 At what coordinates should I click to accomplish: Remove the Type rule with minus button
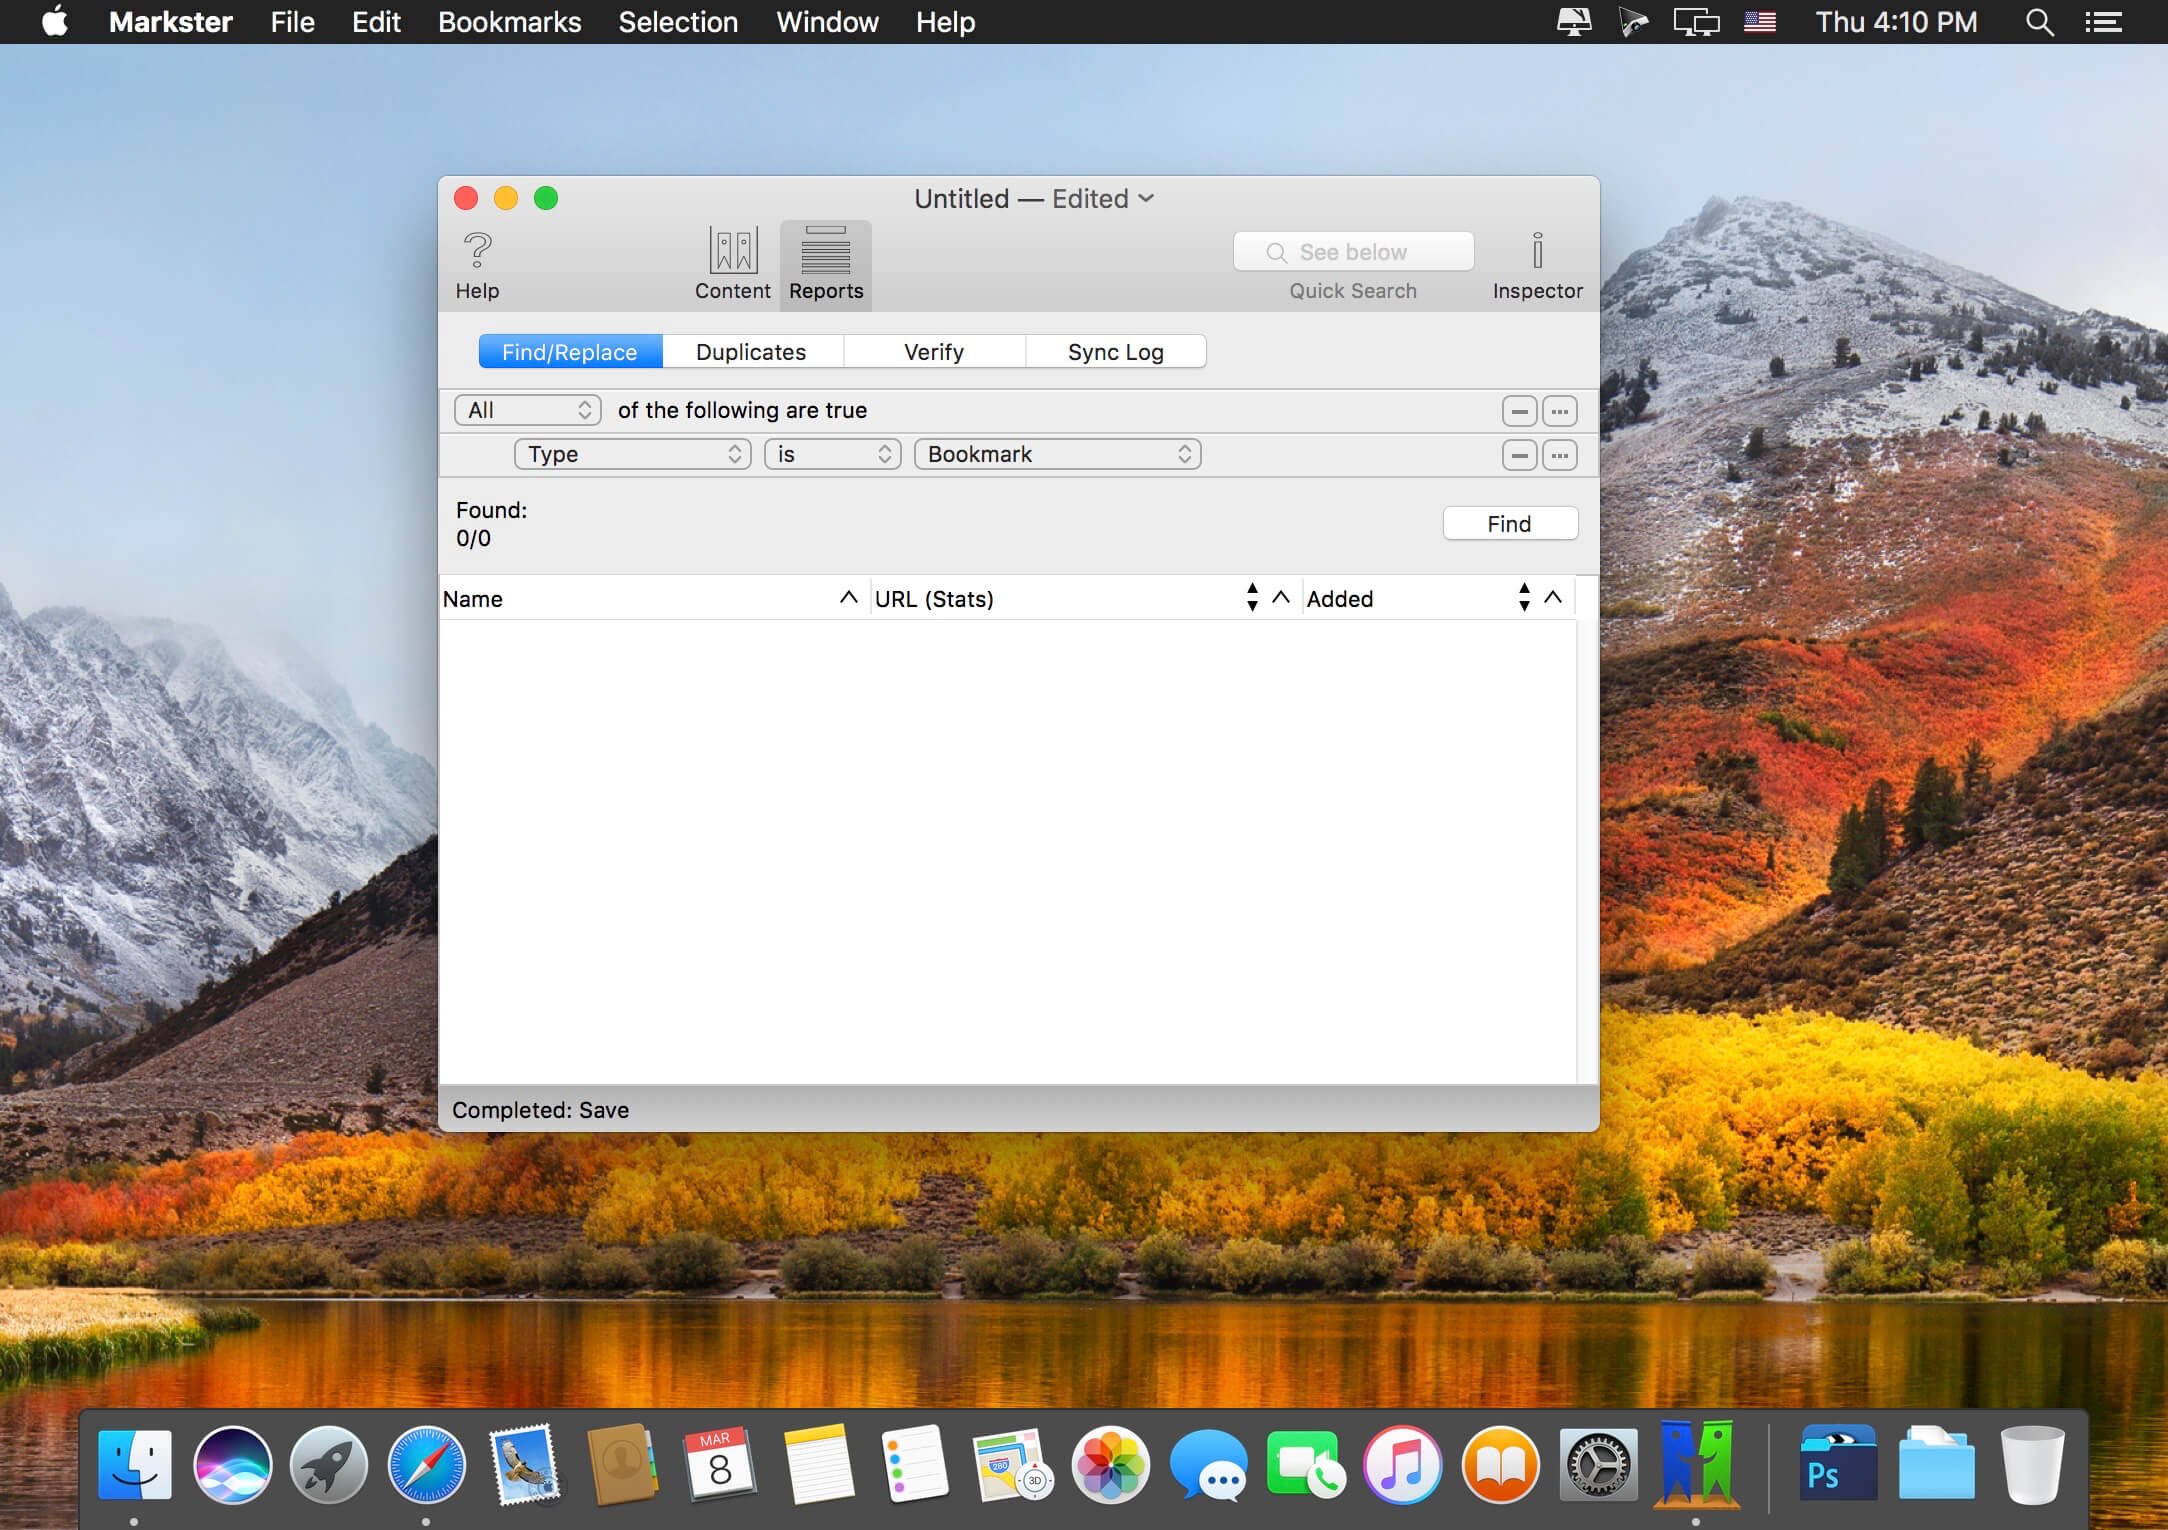[x=1519, y=456]
